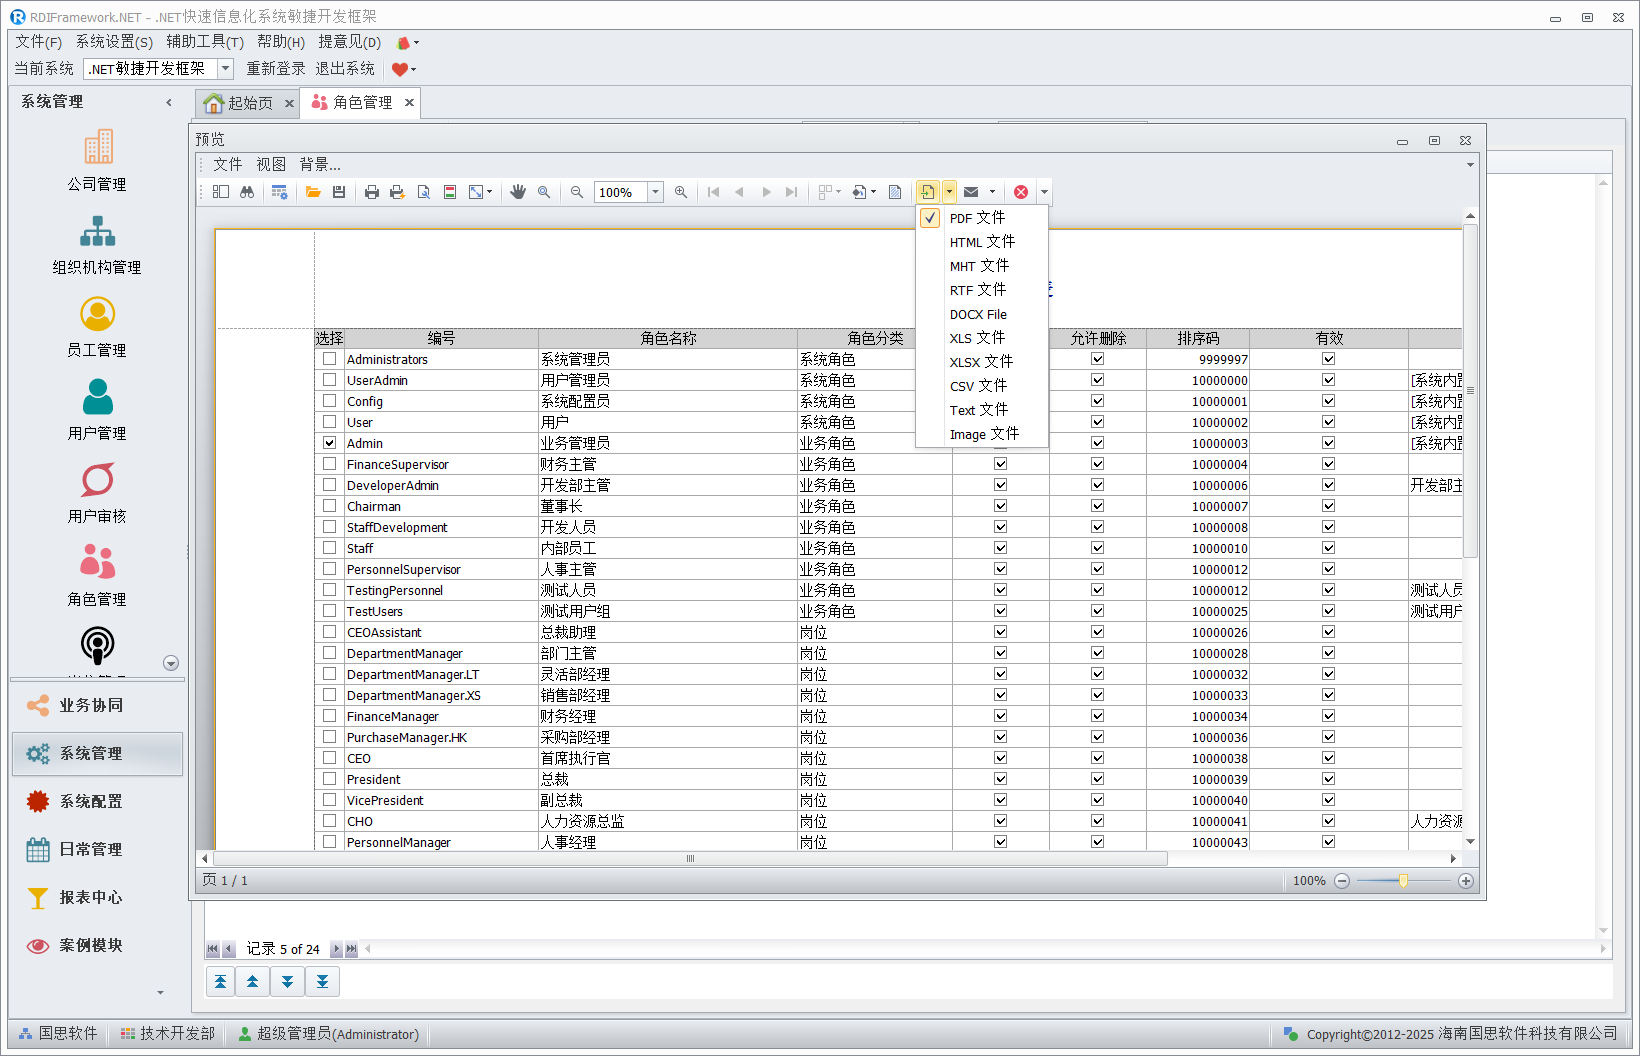
Task: Click the binoculars search icon in preview toolbar
Action: pyautogui.click(x=247, y=192)
